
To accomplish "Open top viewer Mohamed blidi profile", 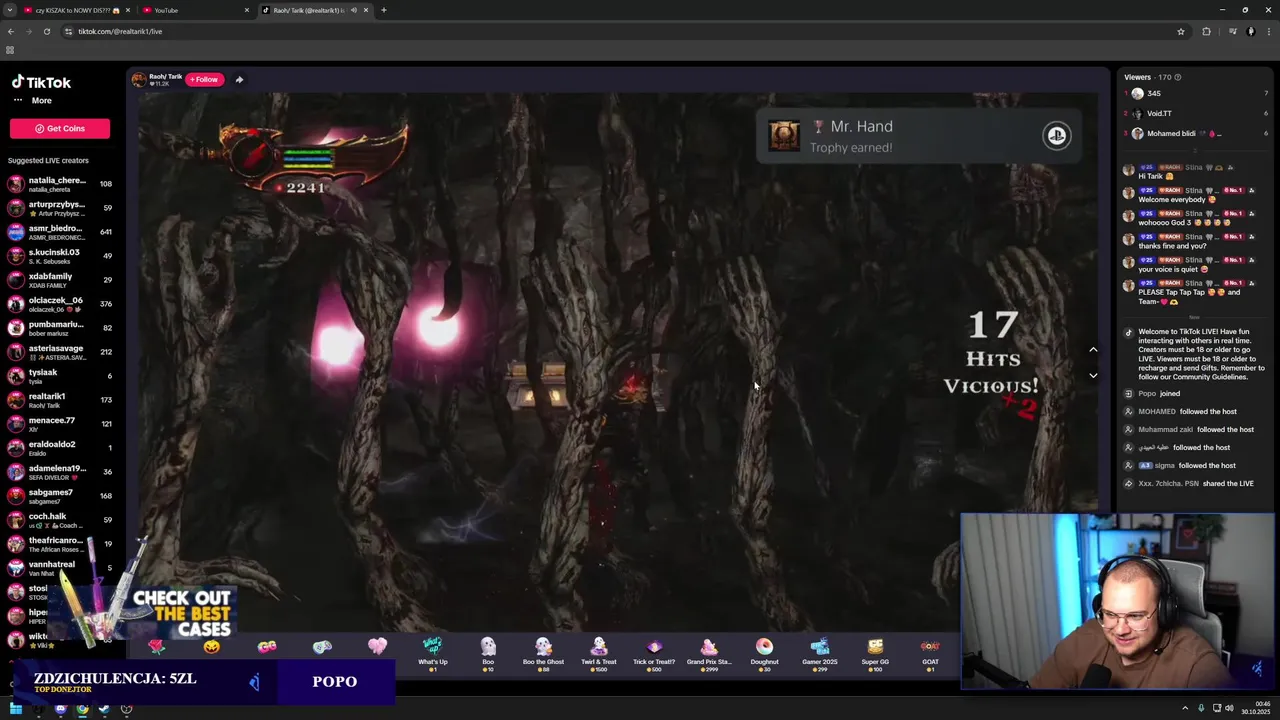I will click(1196, 133).
